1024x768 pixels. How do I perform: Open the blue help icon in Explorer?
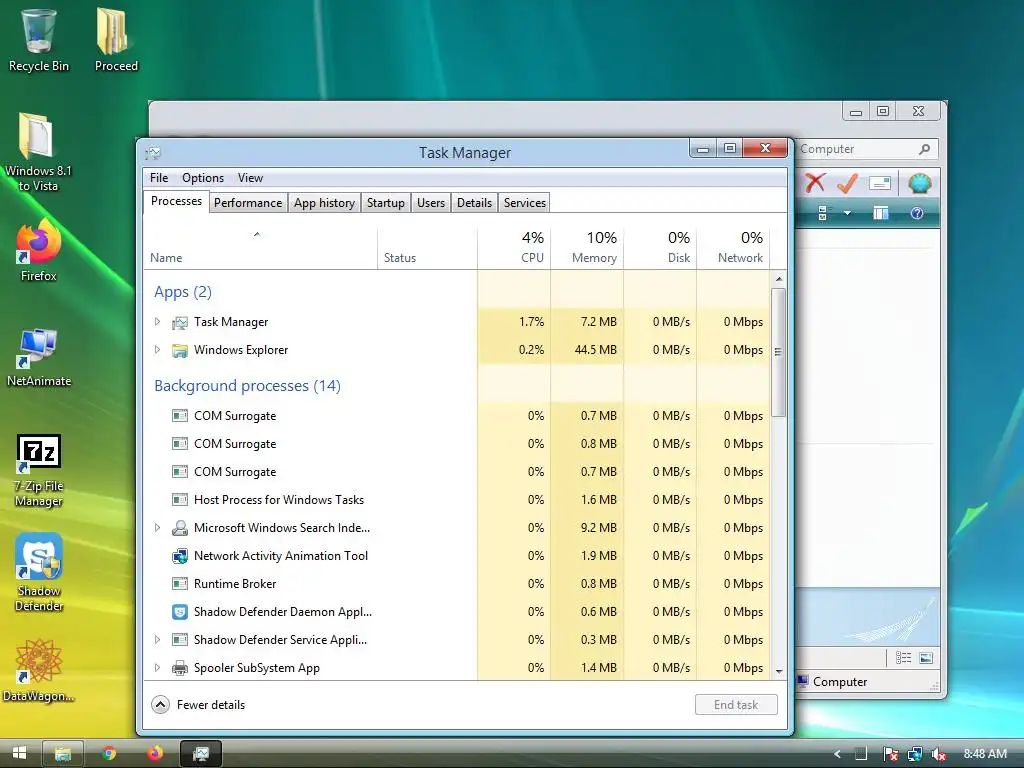[917, 213]
